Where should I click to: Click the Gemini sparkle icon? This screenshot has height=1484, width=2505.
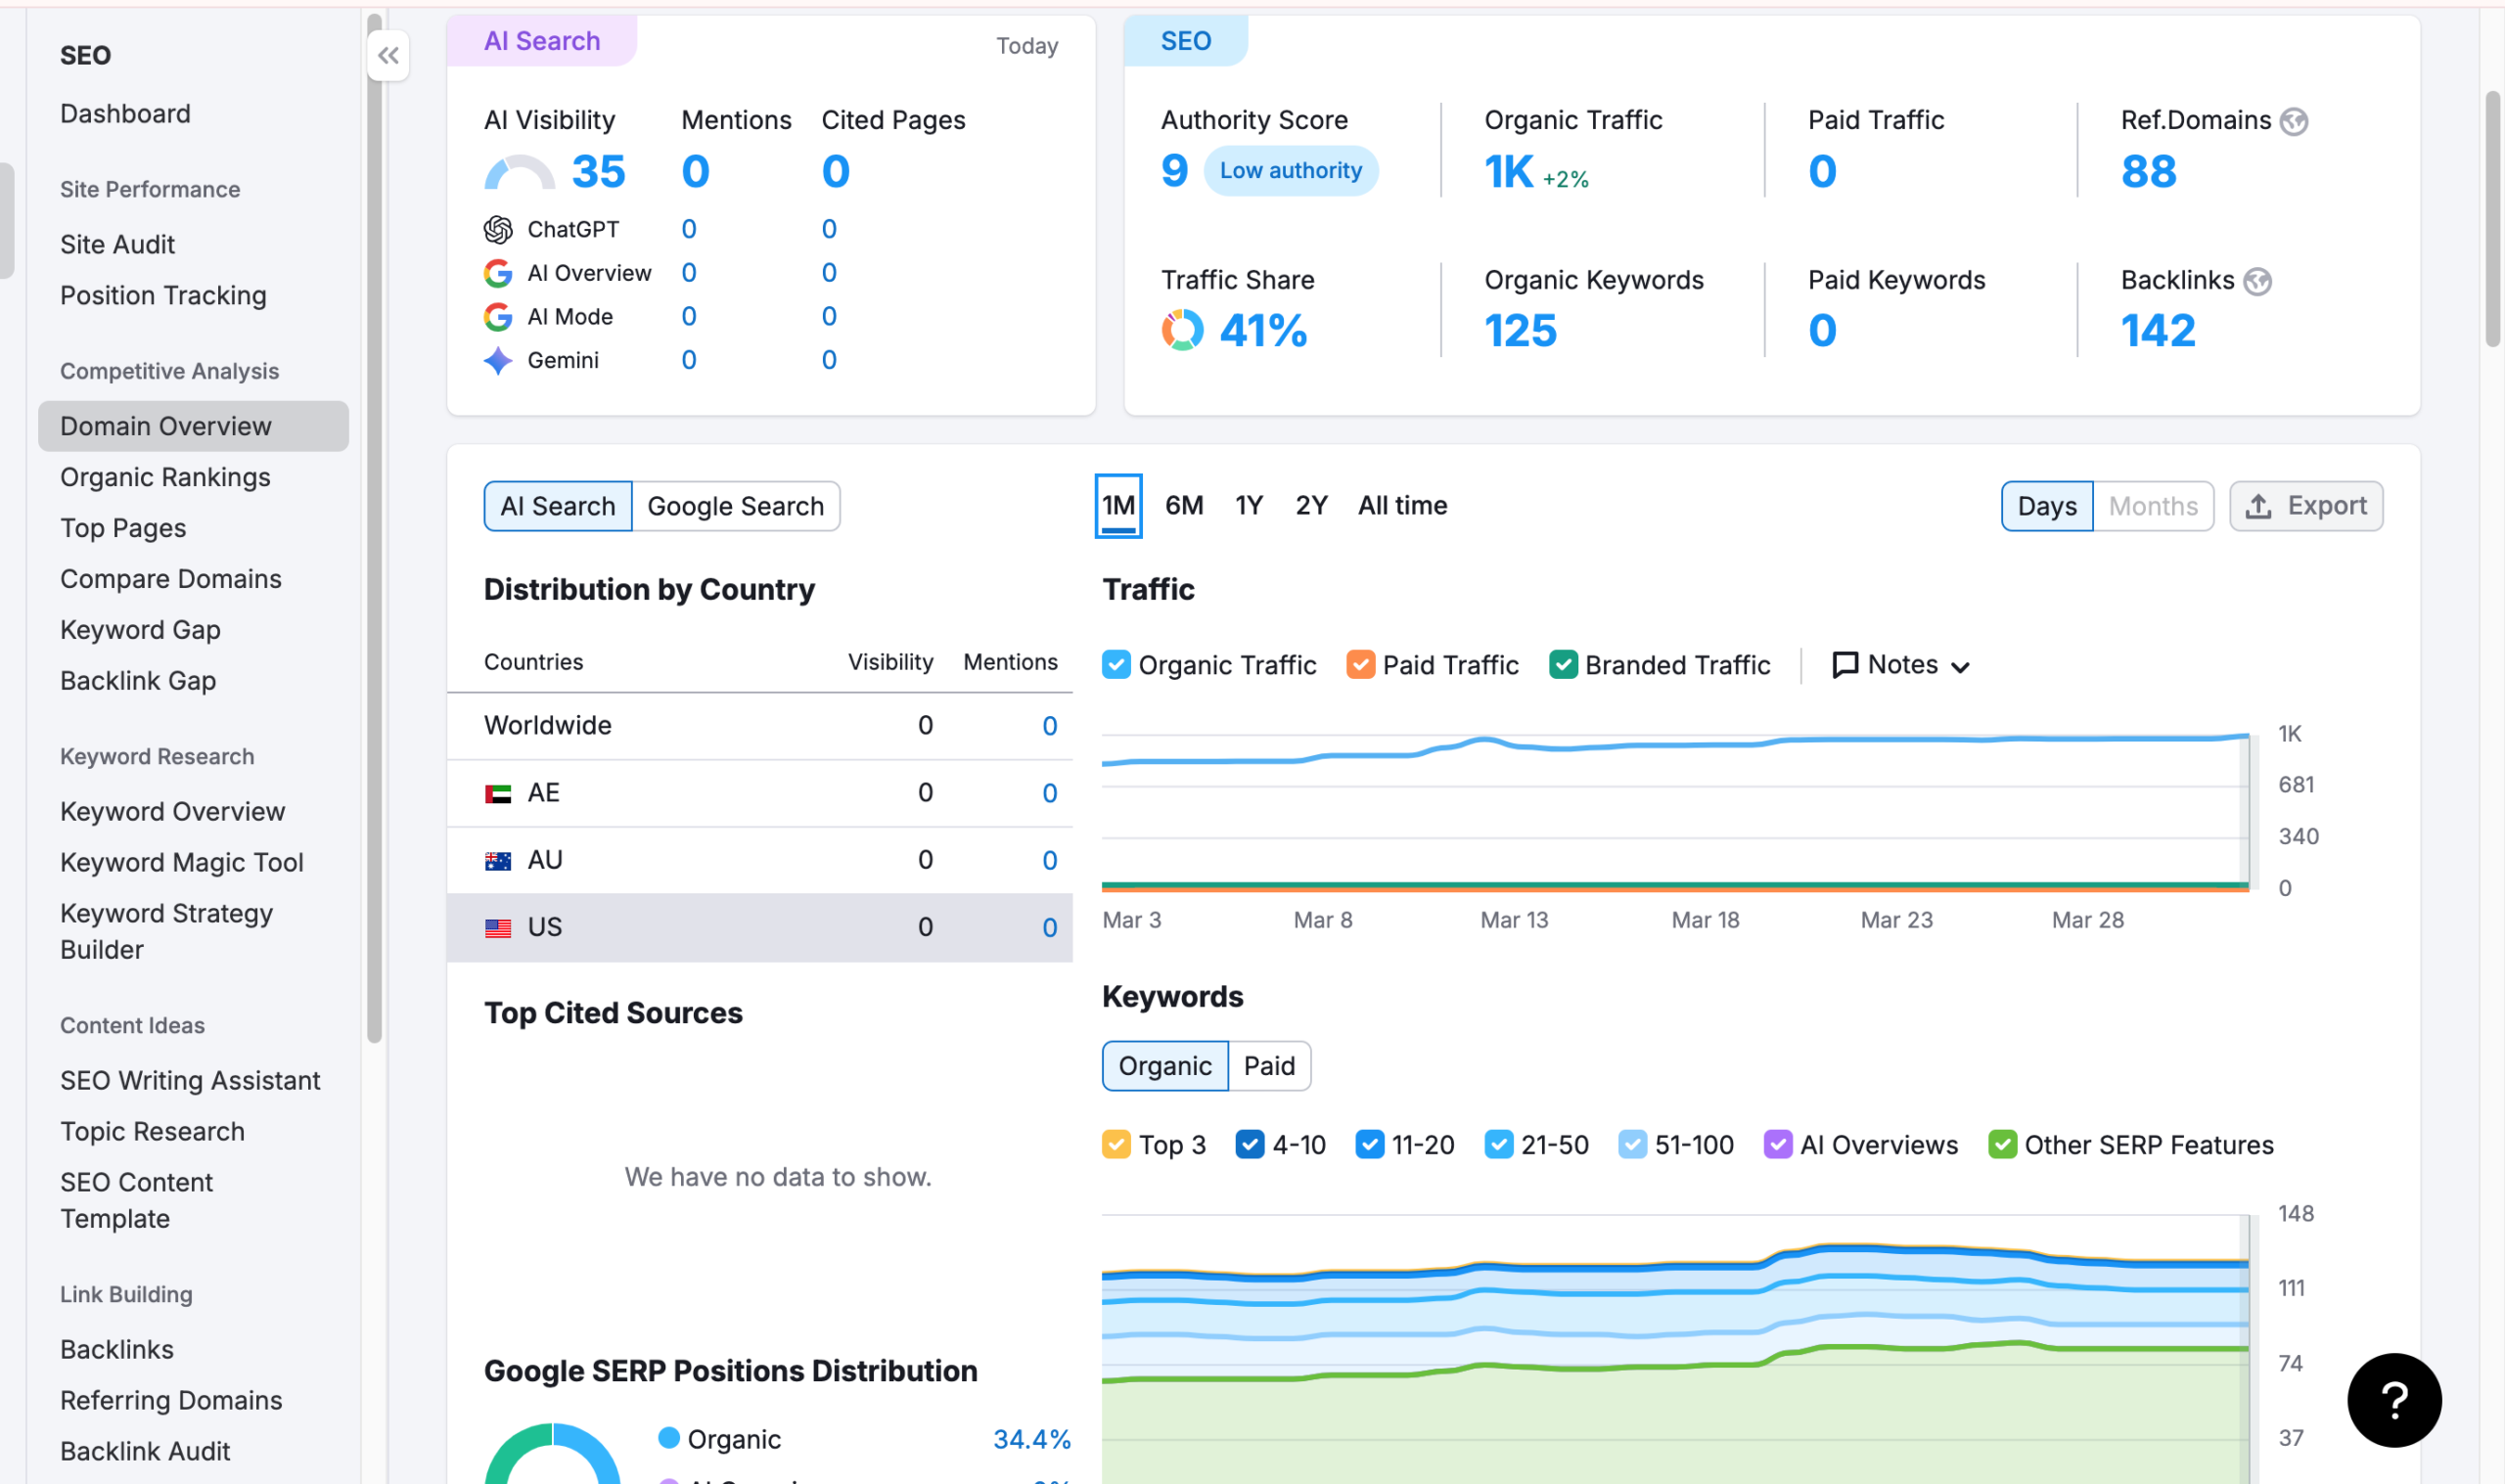pyautogui.click(x=498, y=361)
